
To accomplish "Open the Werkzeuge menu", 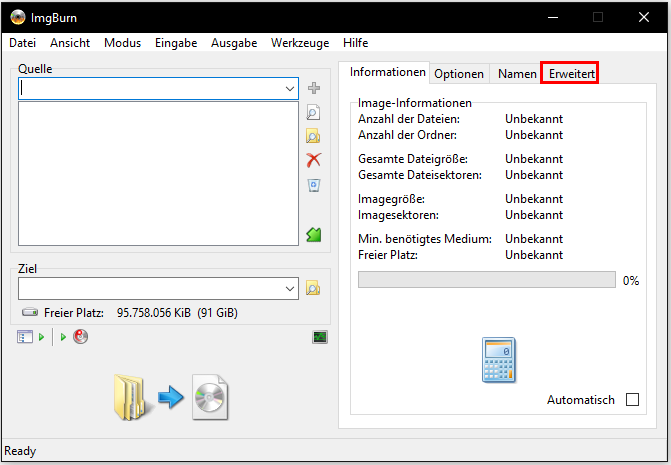I will 300,43.
